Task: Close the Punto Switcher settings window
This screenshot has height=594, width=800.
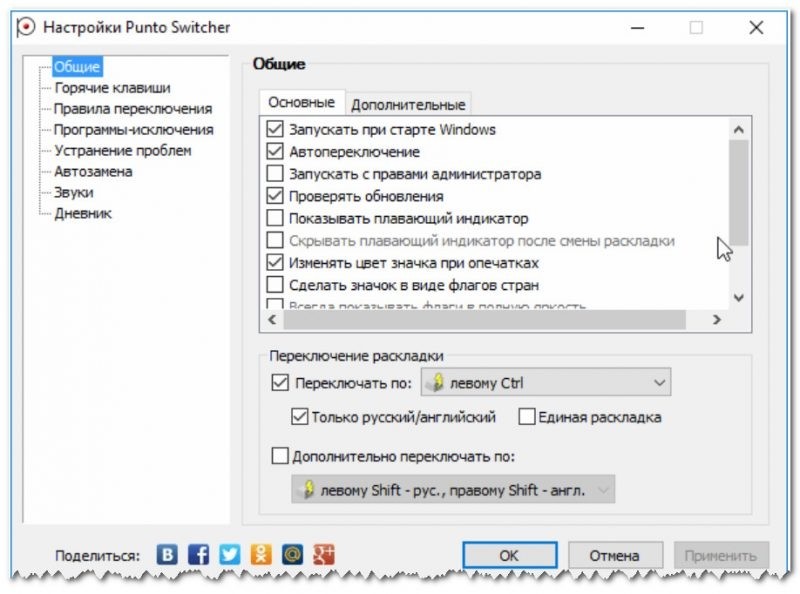Action: (756, 28)
